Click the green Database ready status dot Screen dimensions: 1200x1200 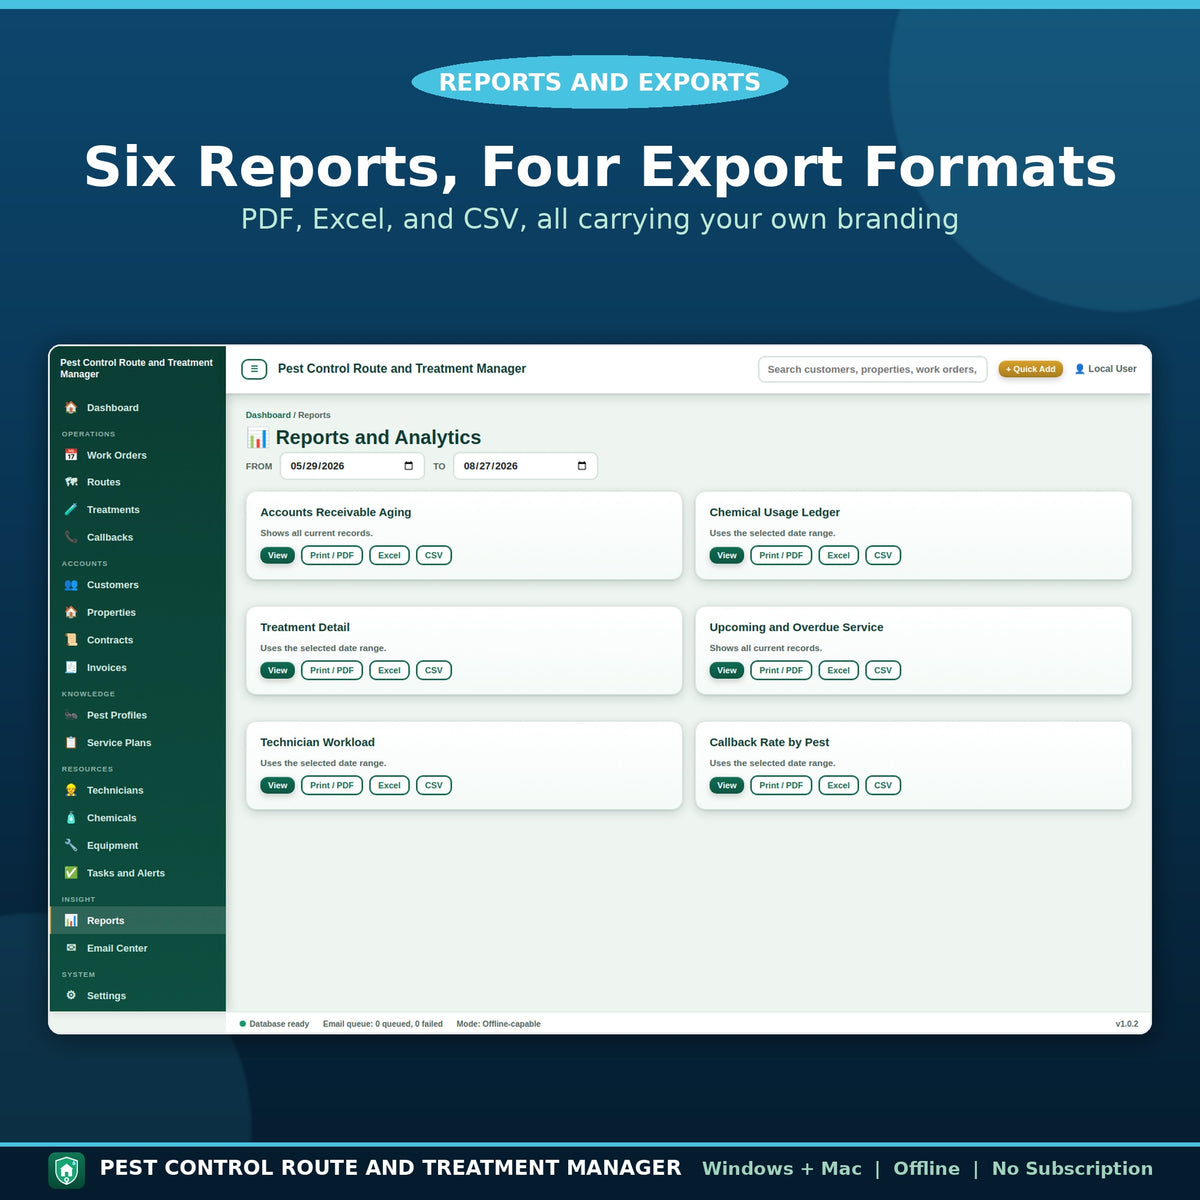(x=243, y=1024)
